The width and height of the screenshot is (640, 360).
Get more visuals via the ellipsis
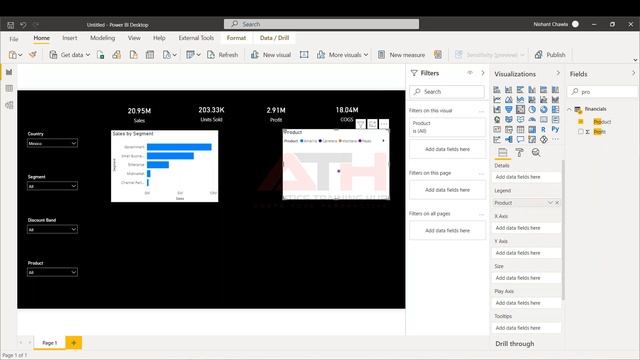555,139
